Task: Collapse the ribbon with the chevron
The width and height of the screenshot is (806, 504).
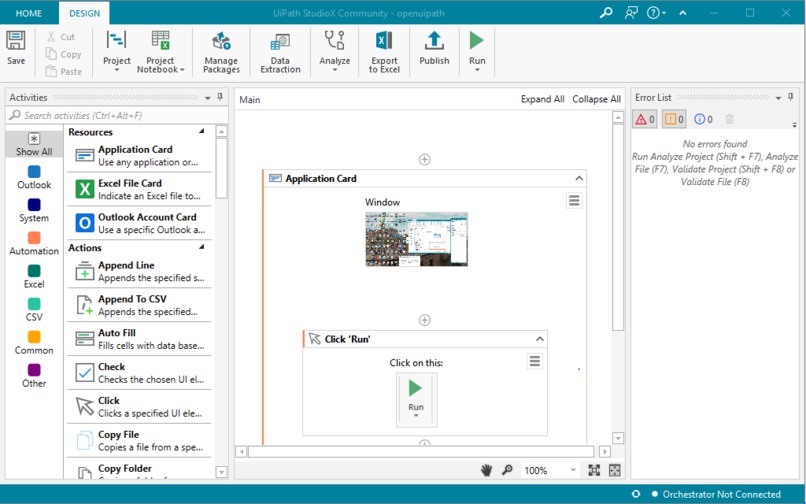Action: coord(683,13)
